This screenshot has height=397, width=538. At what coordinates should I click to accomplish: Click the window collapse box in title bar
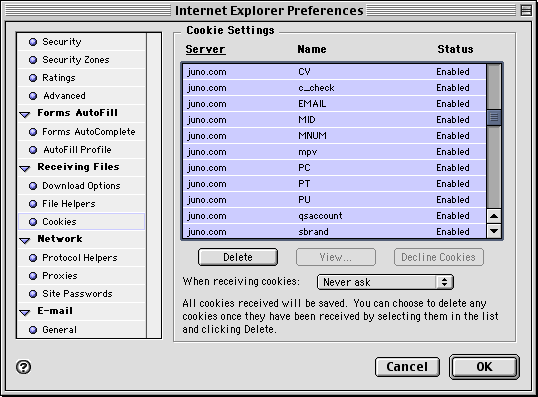point(526,10)
